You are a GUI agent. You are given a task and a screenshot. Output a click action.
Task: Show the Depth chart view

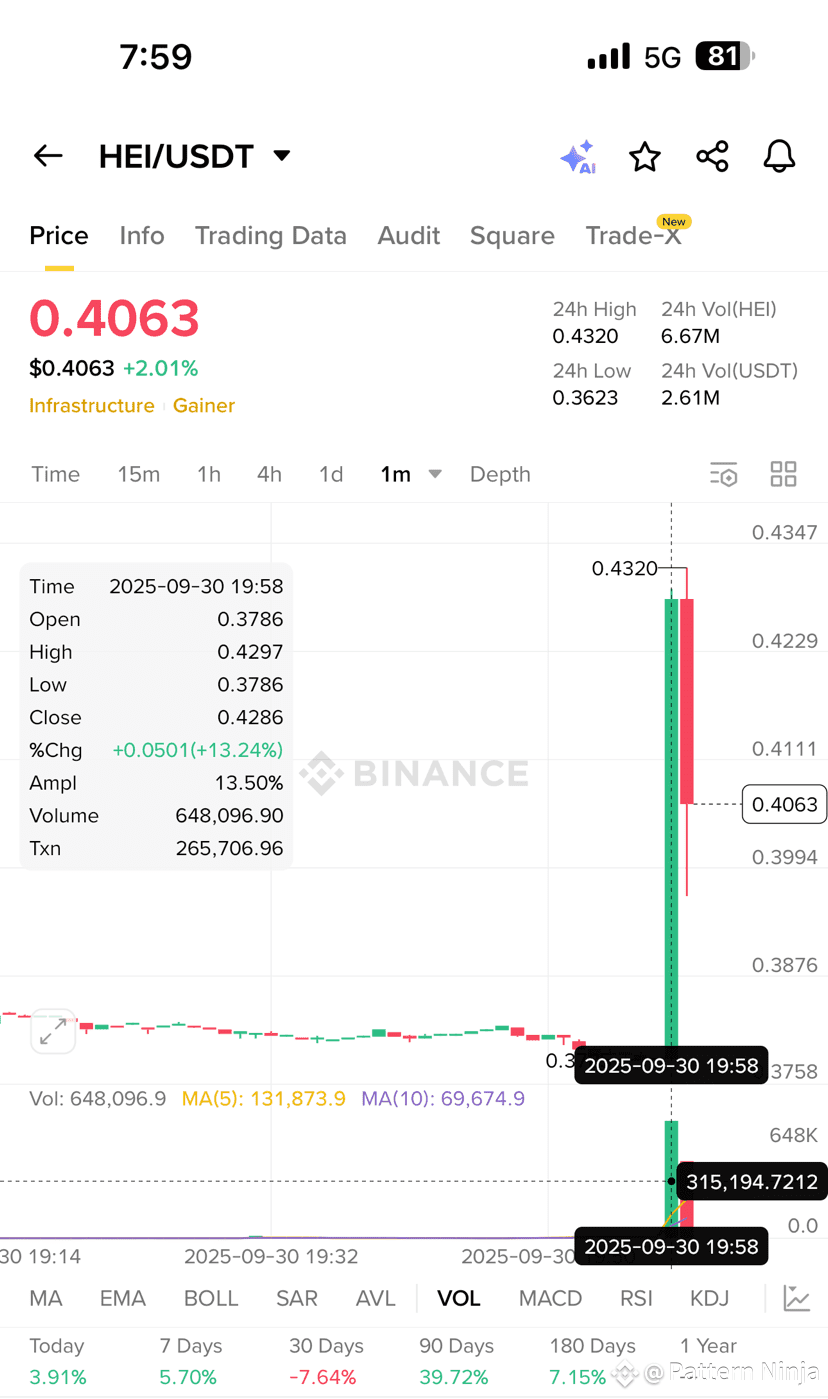(500, 474)
